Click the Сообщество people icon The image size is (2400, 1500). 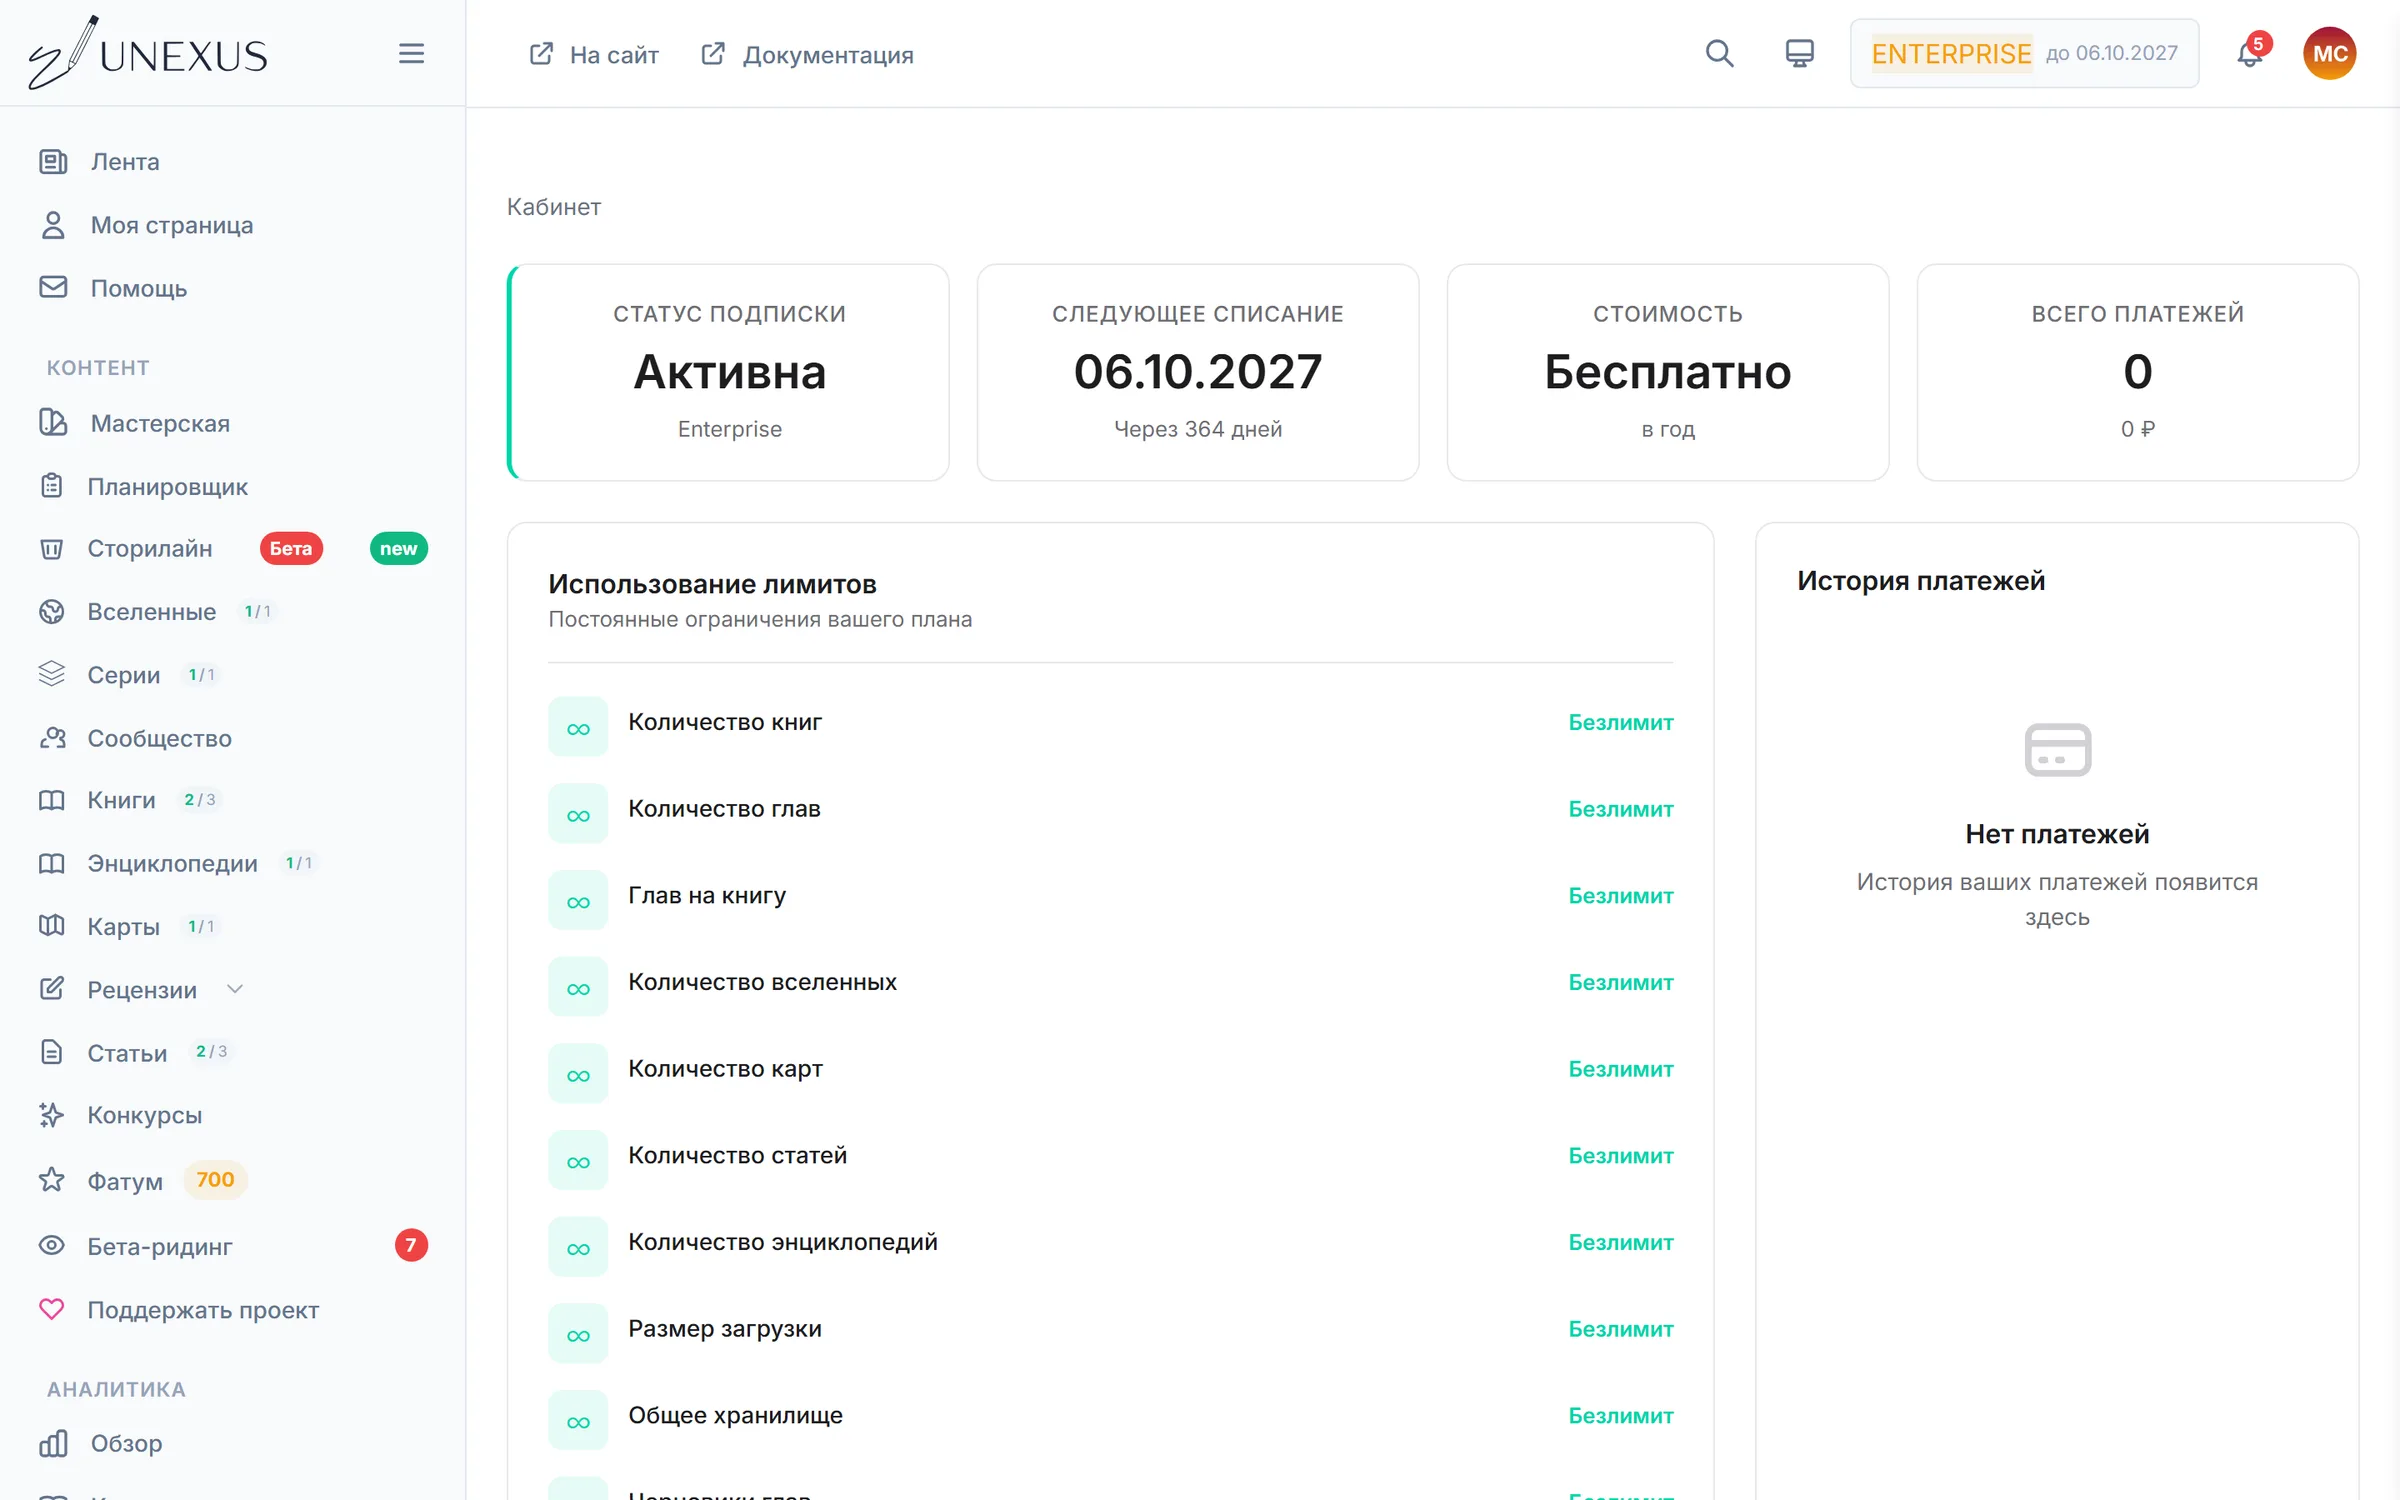coord(52,738)
